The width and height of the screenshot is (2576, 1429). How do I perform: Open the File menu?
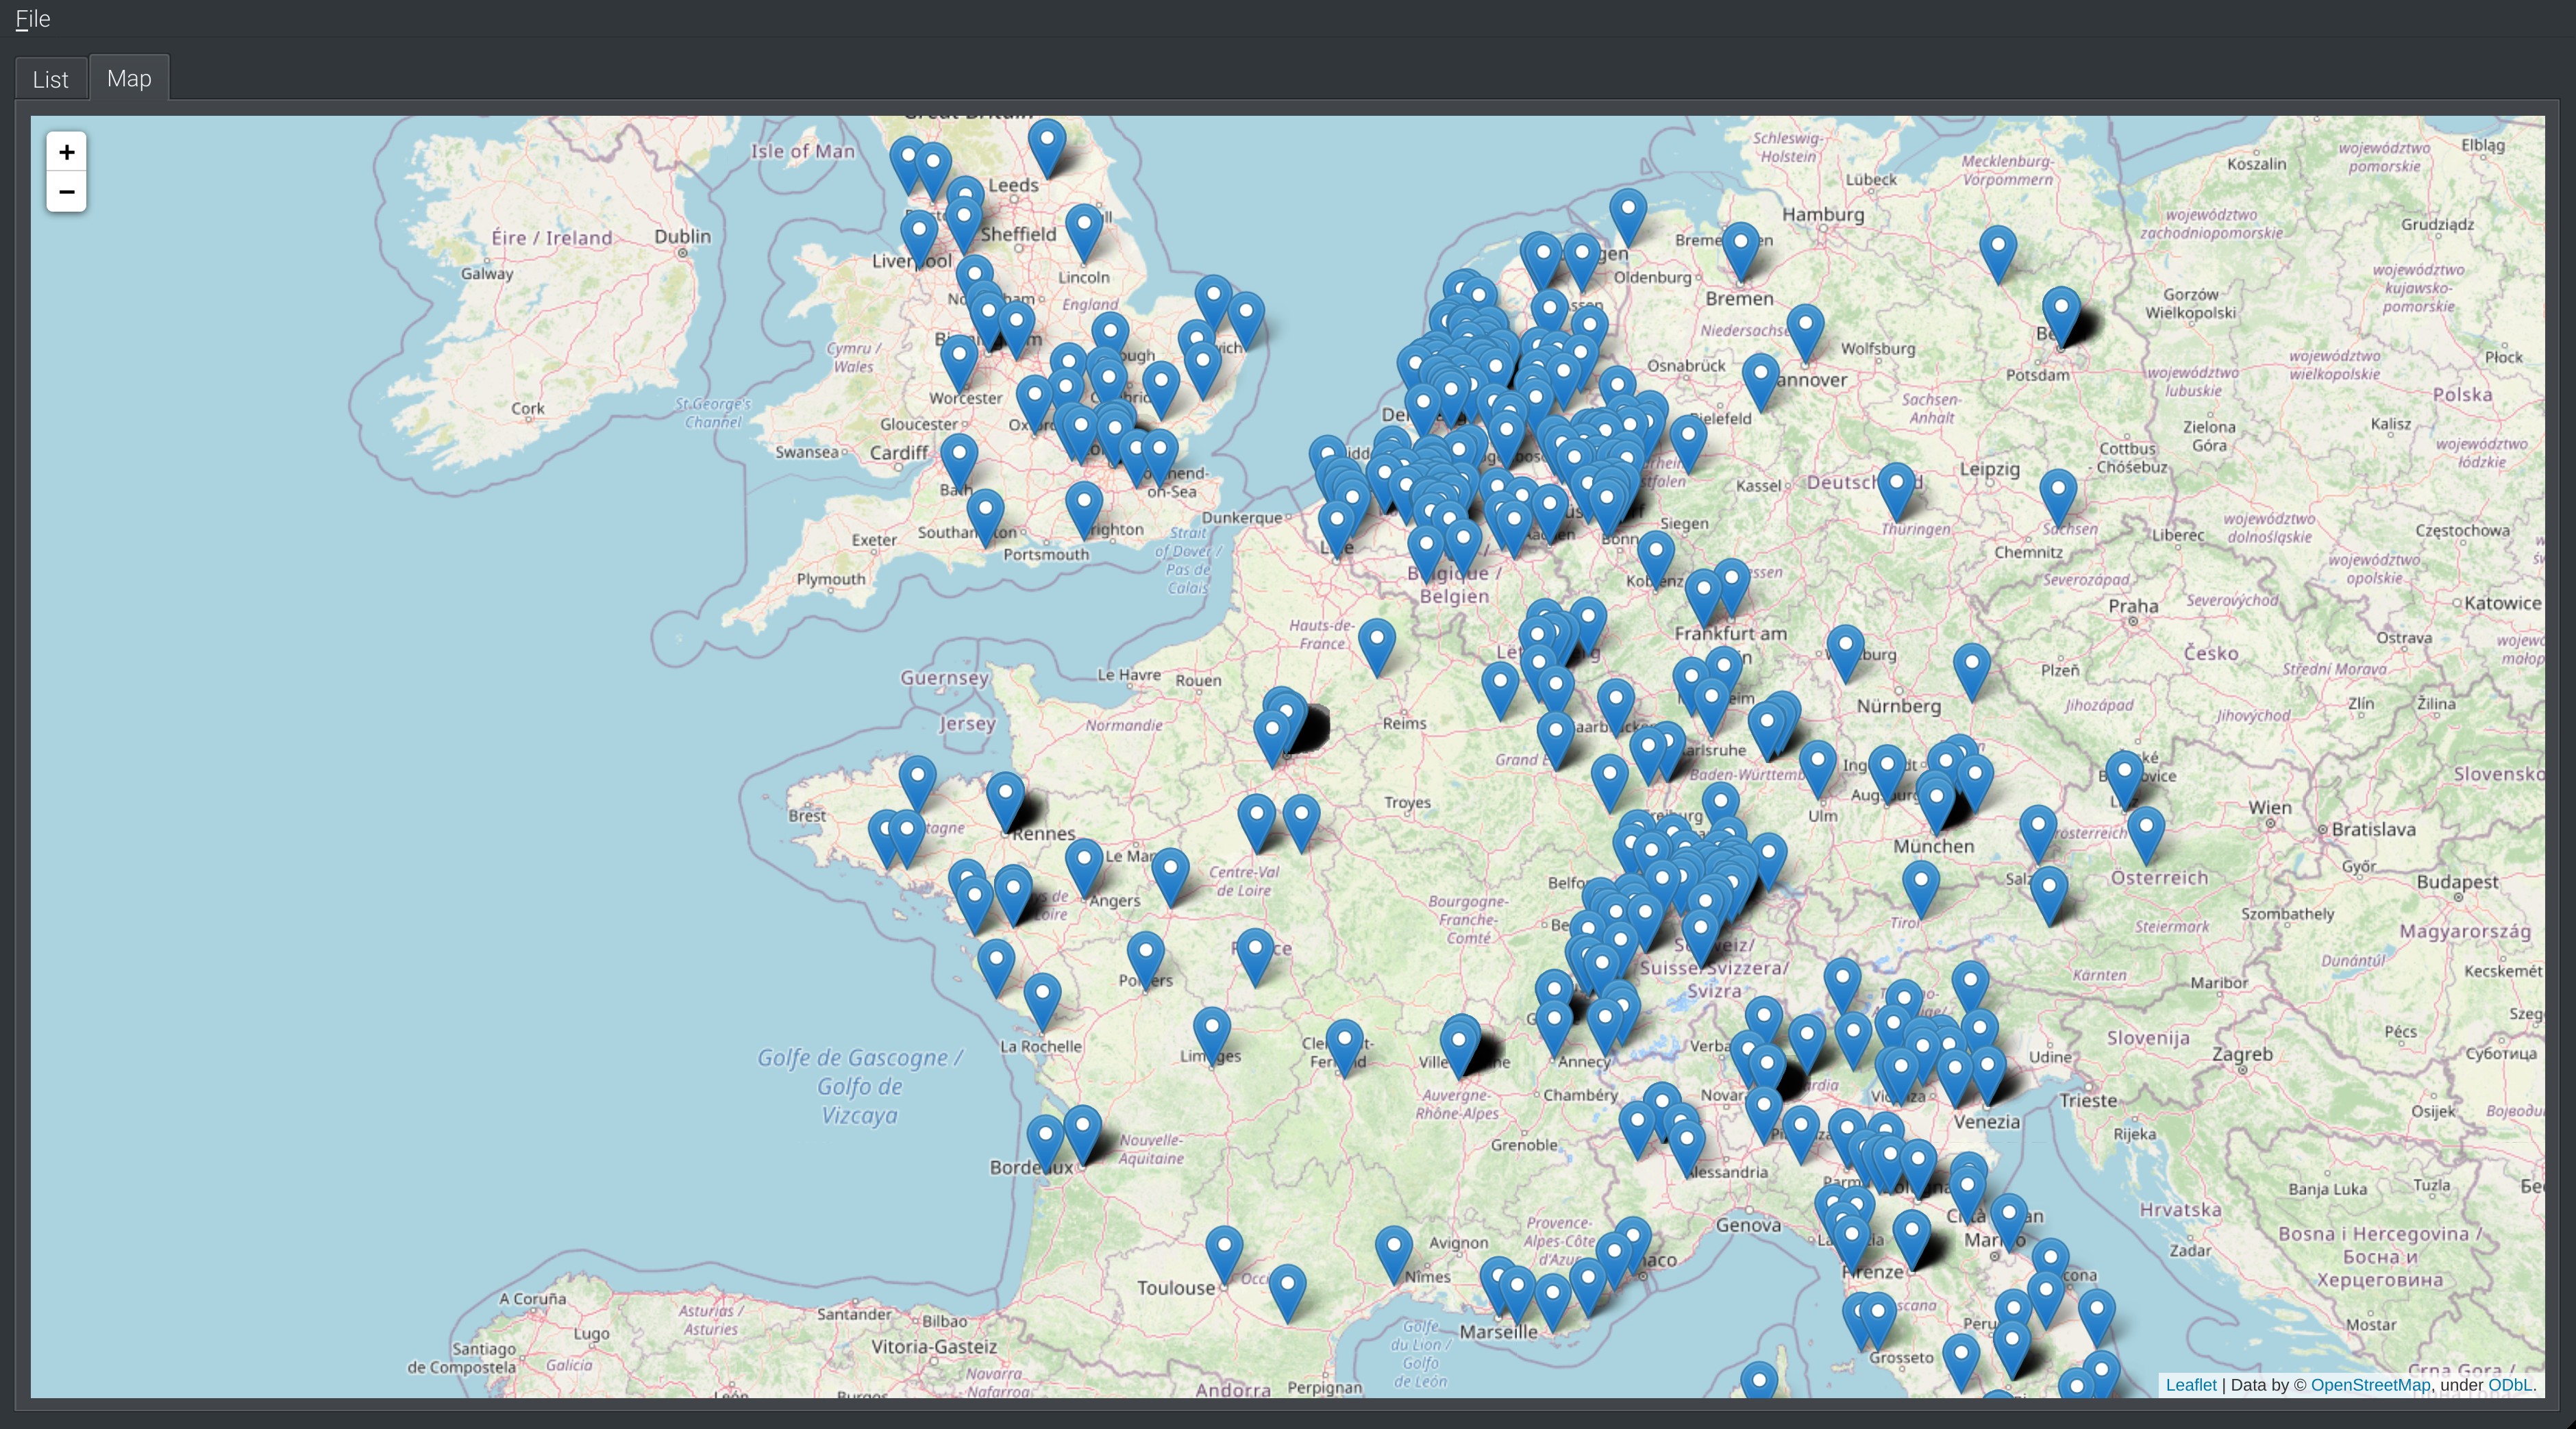tap(32, 19)
